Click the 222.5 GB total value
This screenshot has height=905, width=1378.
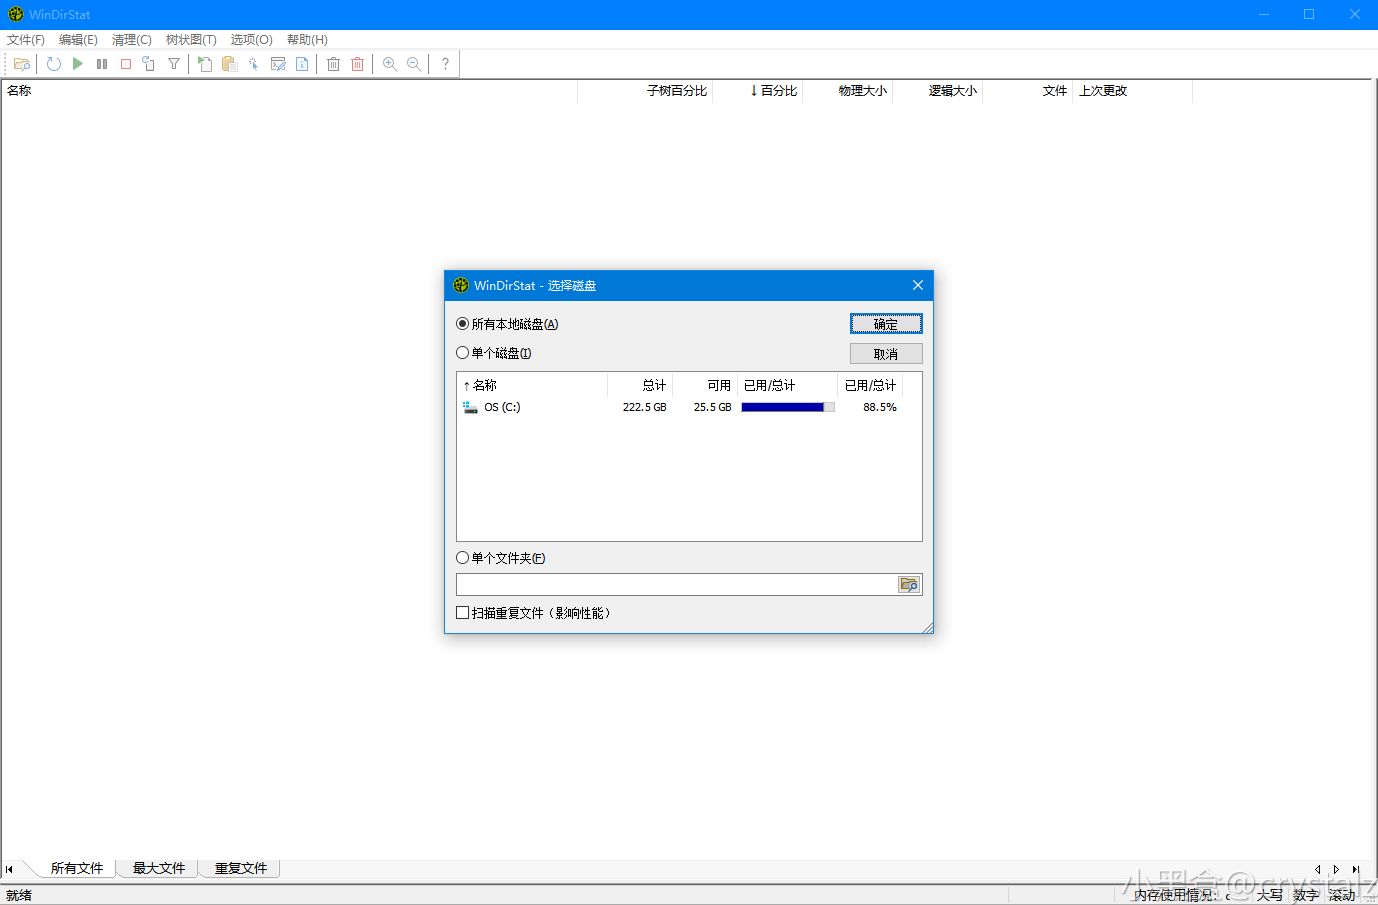(x=645, y=407)
